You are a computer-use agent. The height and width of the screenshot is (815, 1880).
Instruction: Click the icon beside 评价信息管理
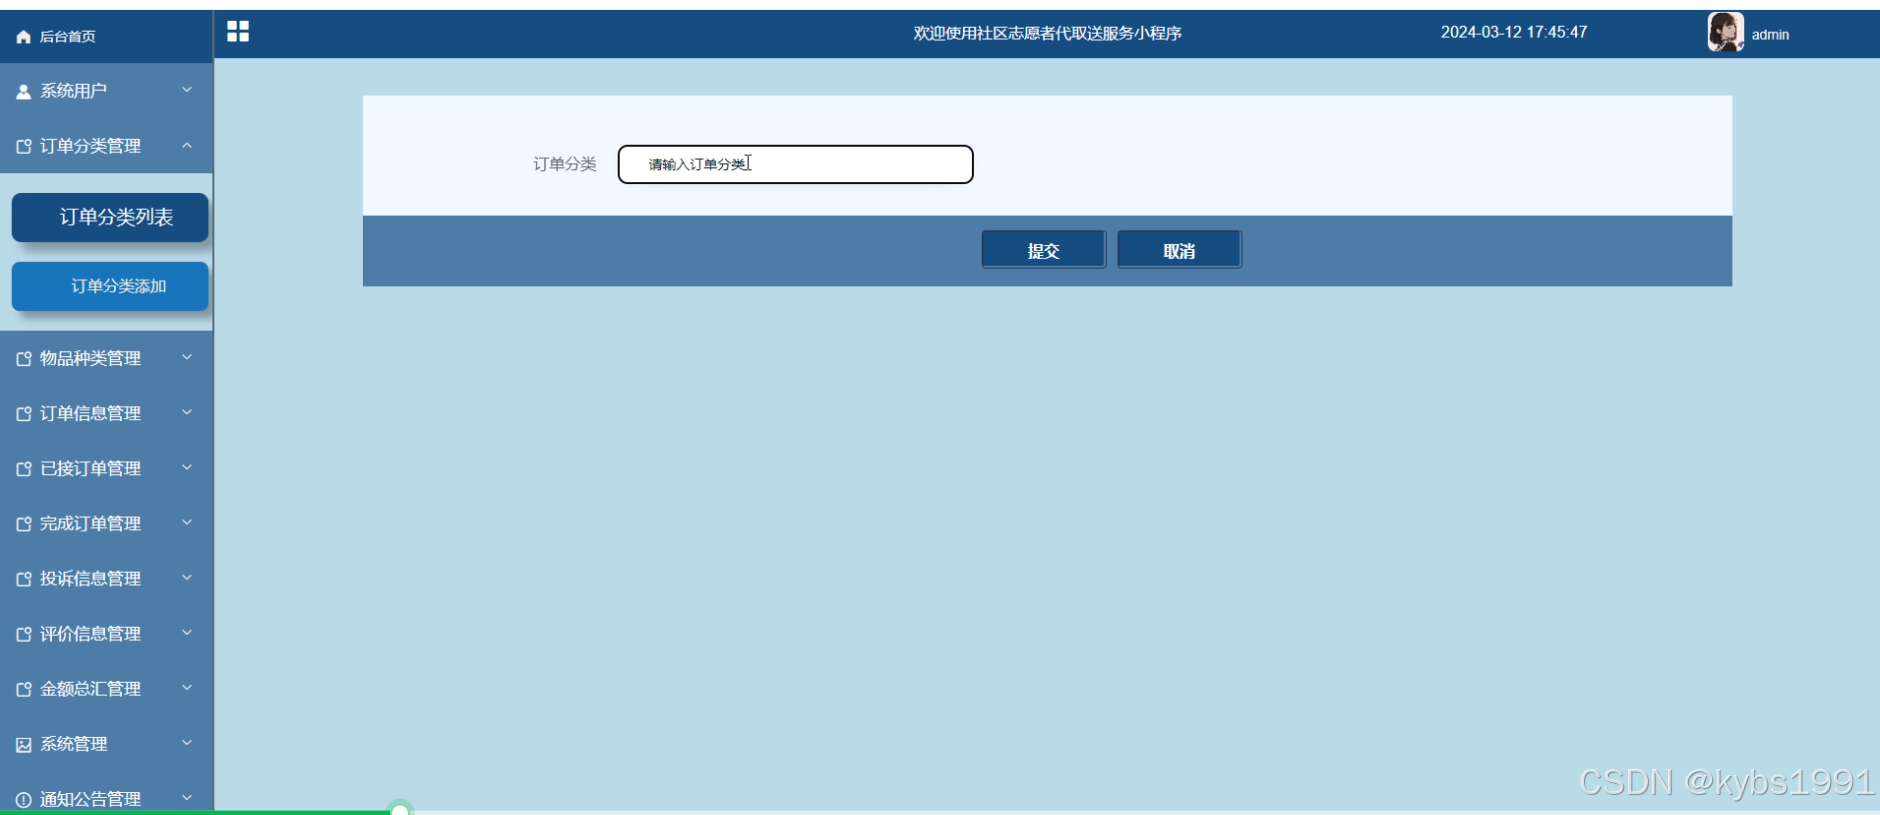click(24, 634)
